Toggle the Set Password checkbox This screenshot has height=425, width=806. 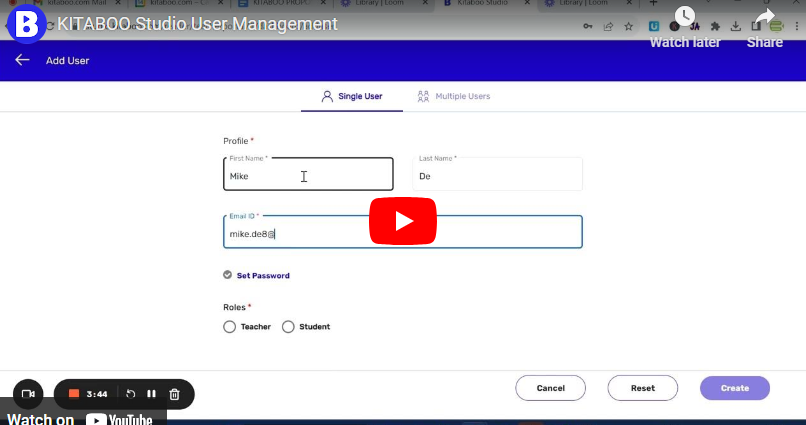coord(227,275)
